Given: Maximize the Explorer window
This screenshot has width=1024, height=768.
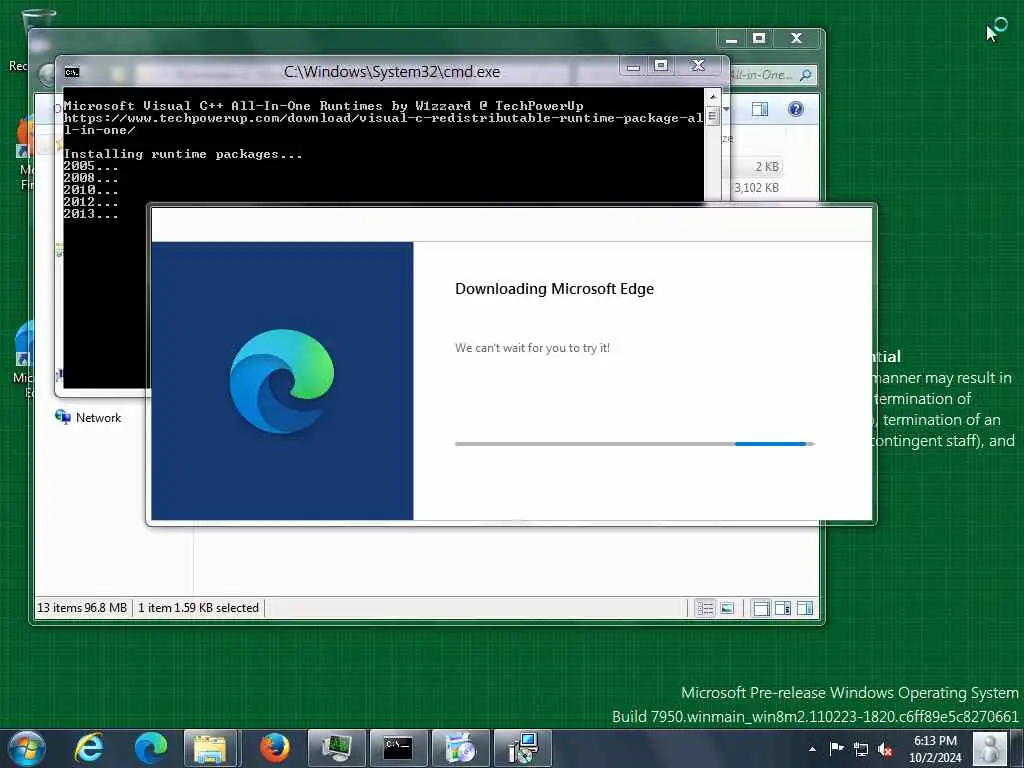Looking at the screenshot, I should coord(759,39).
